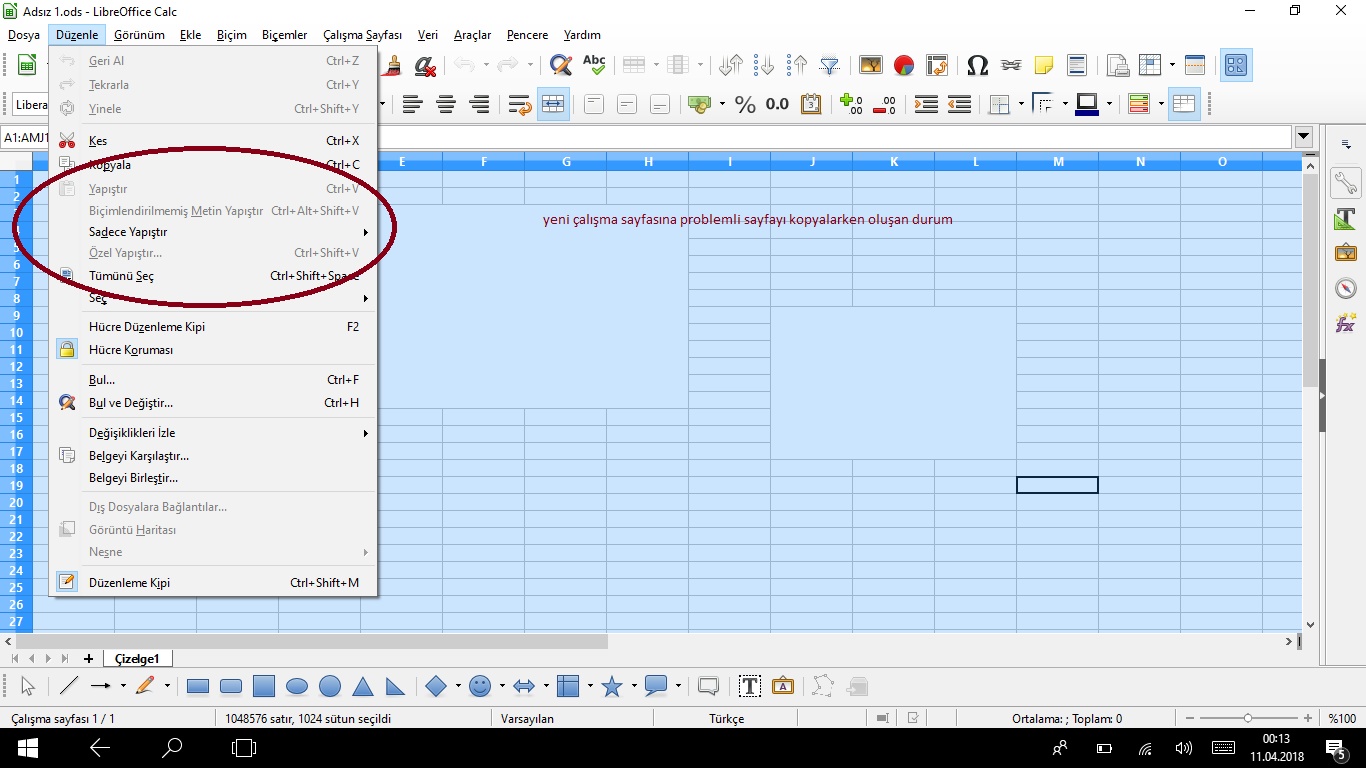This screenshot has height=768, width=1366.
Task: Open the currency format dropdown arrow
Action: coord(721,104)
